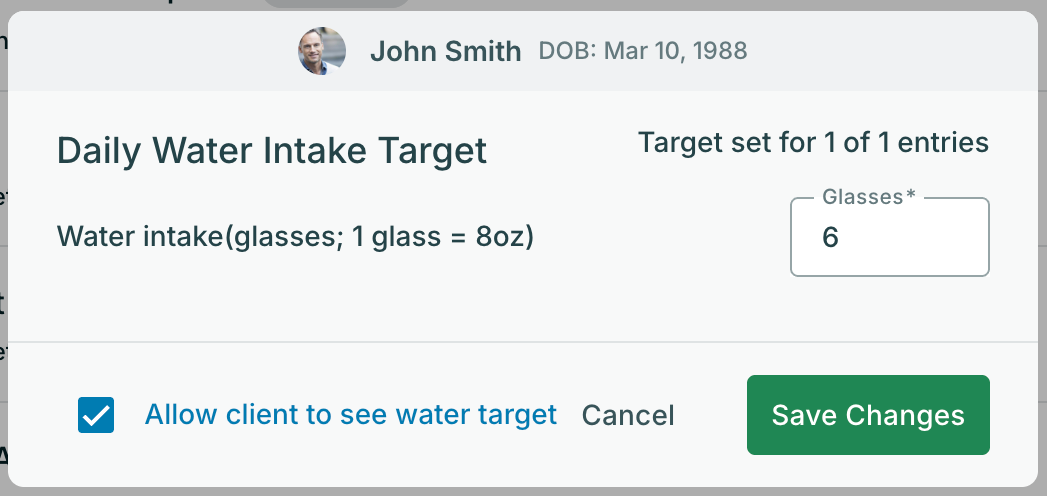Click John Smith's profile photo

322,51
